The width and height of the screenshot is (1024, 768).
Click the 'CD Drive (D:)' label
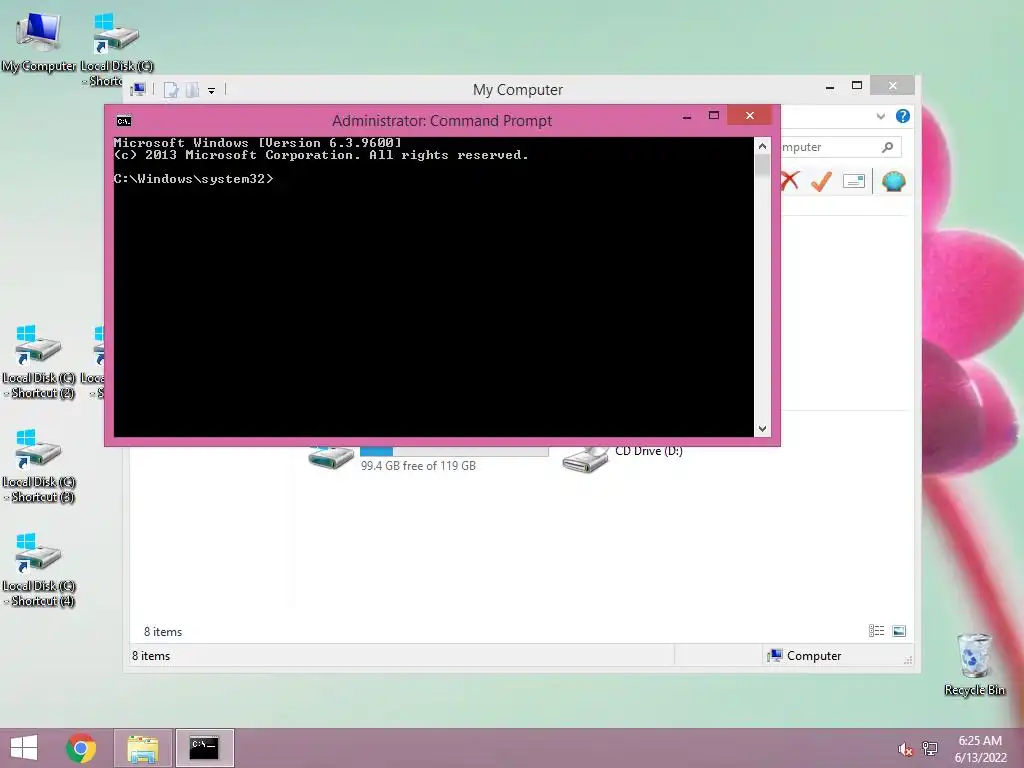pyautogui.click(x=648, y=451)
